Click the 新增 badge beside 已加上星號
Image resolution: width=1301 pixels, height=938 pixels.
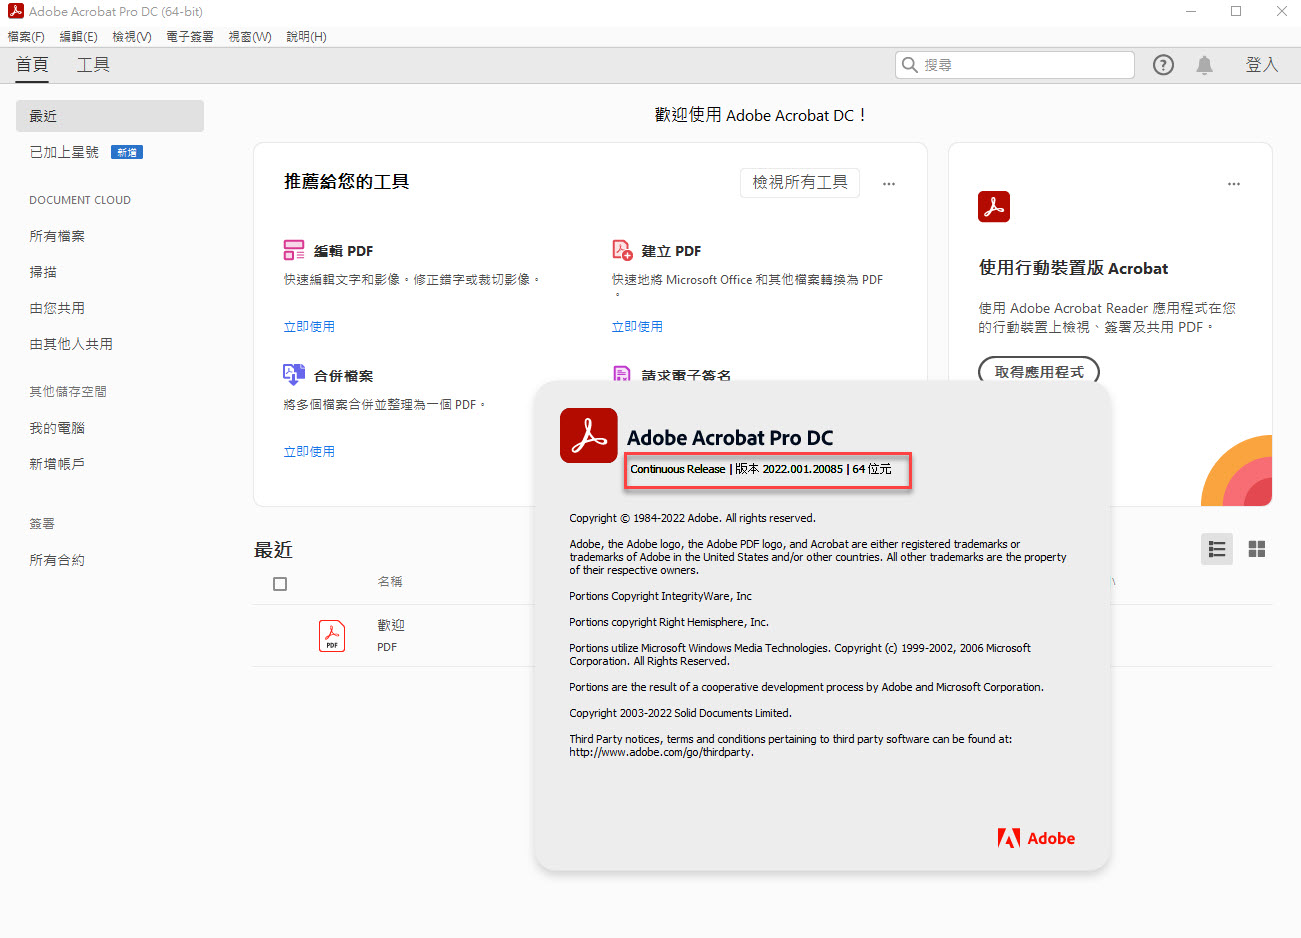point(127,152)
